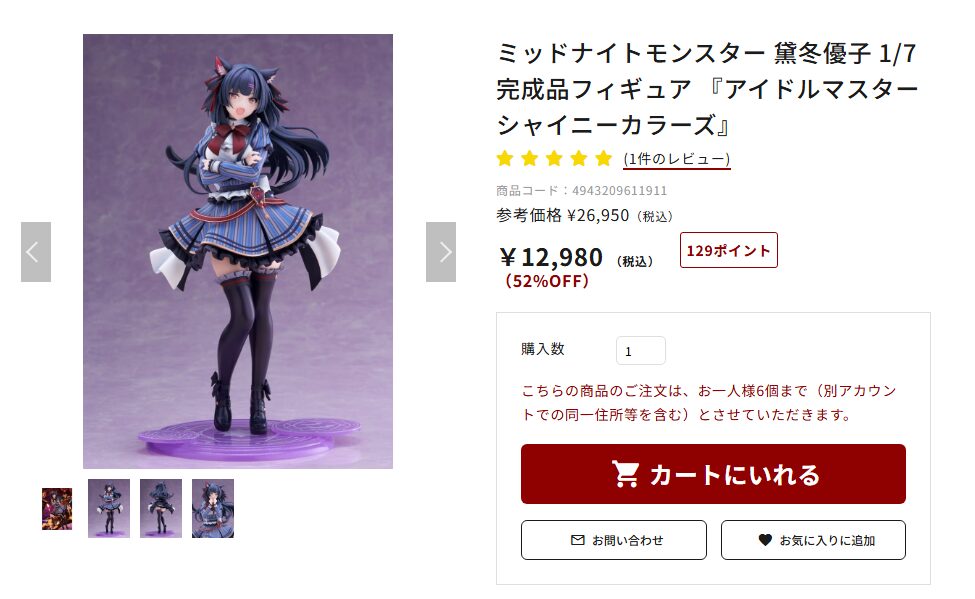Open the 1件のレビュー review link
The width and height of the screenshot is (975, 599).
click(677, 159)
